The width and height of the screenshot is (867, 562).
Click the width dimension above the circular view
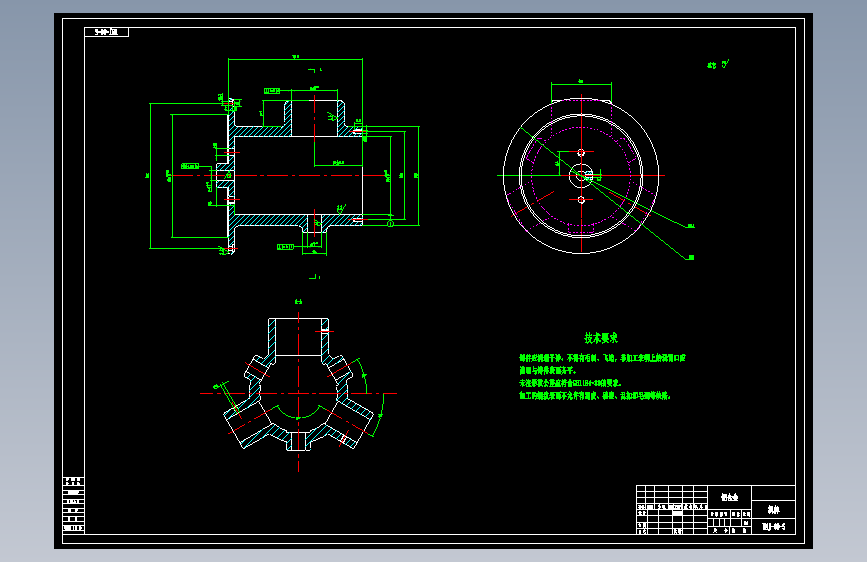[x=581, y=83]
